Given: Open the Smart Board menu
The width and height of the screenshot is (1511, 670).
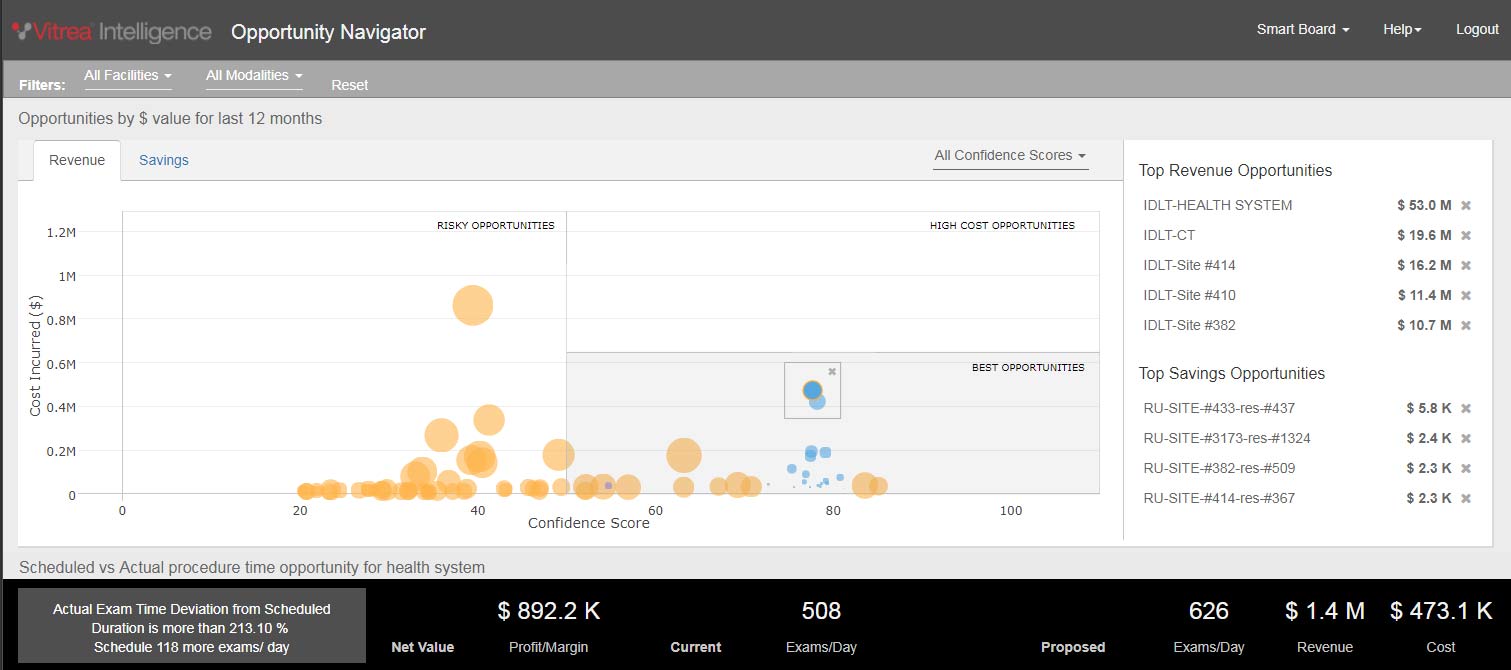Looking at the screenshot, I should click(1302, 30).
